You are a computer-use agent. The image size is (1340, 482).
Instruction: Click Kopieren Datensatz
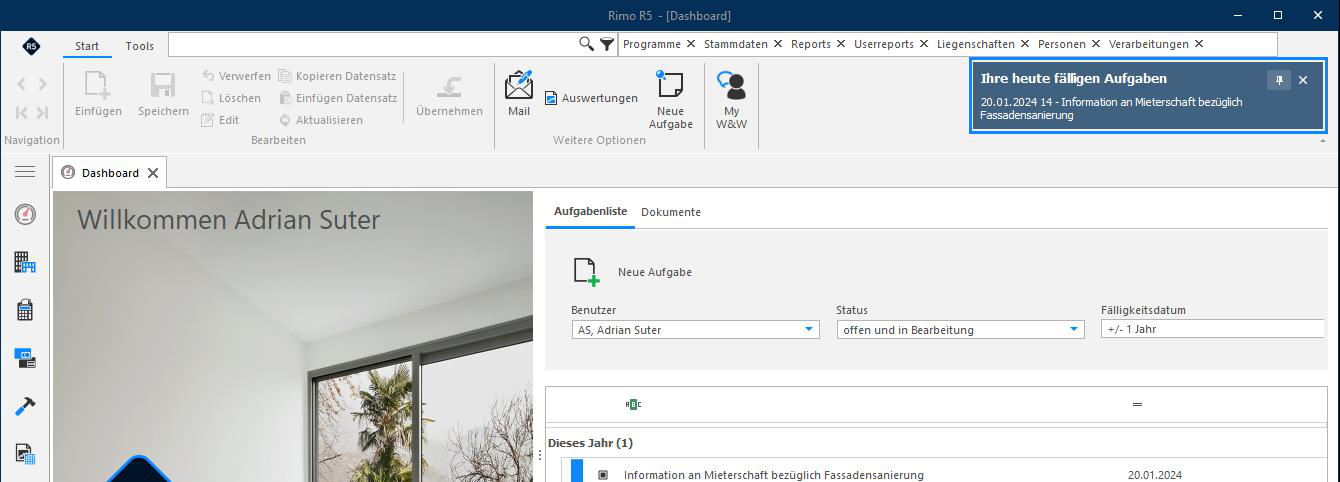(338, 76)
